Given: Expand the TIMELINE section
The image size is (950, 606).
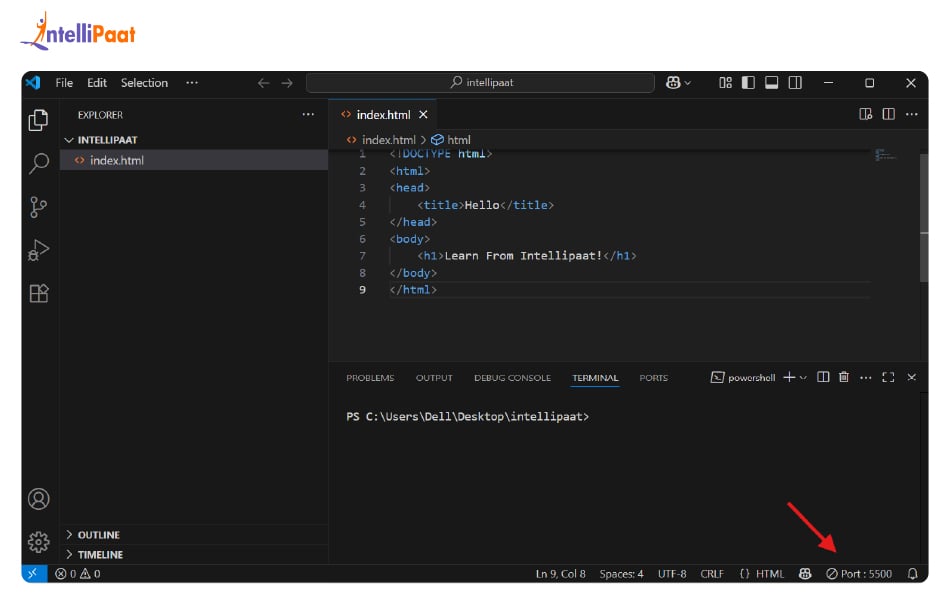Looking at the screenshot, I should point(194,554).
